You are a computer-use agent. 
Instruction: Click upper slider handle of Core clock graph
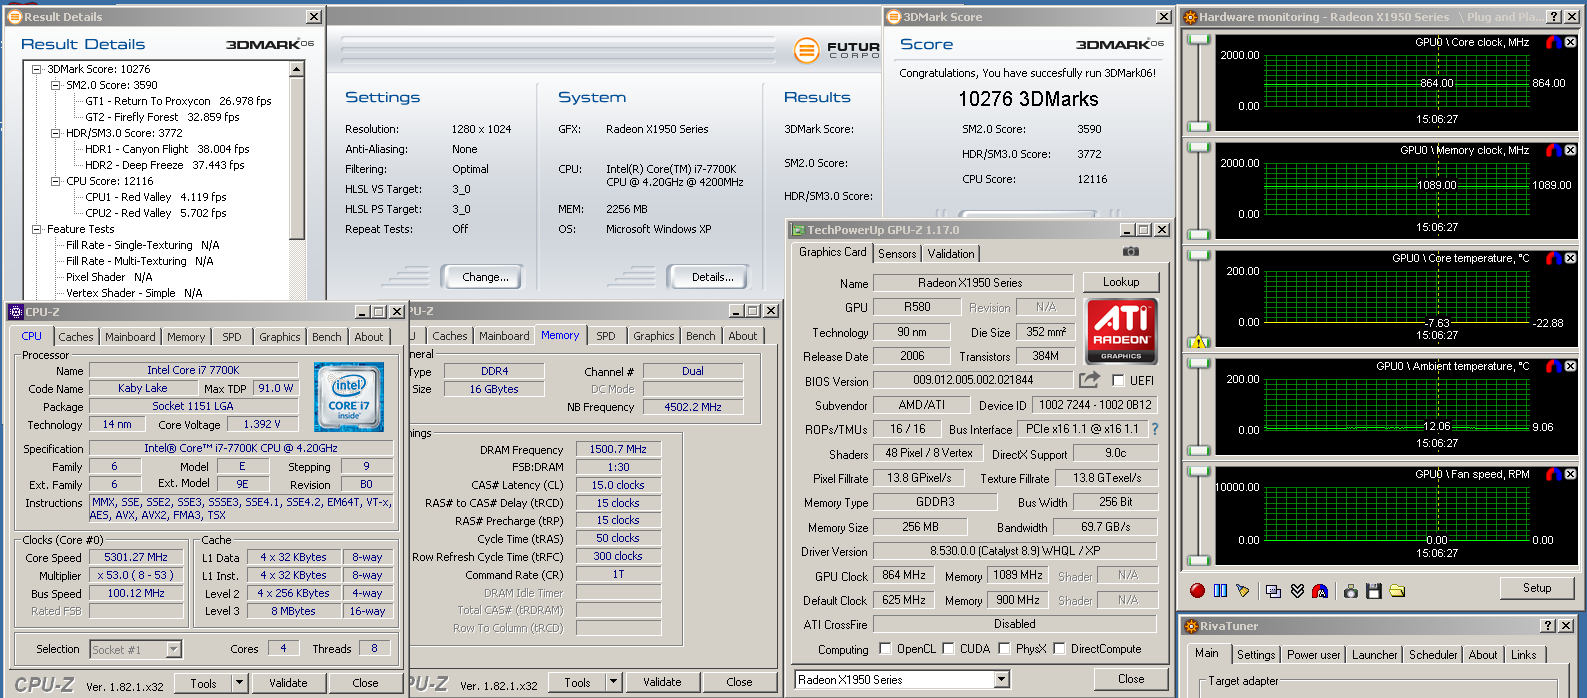(x=1198, y=39)
